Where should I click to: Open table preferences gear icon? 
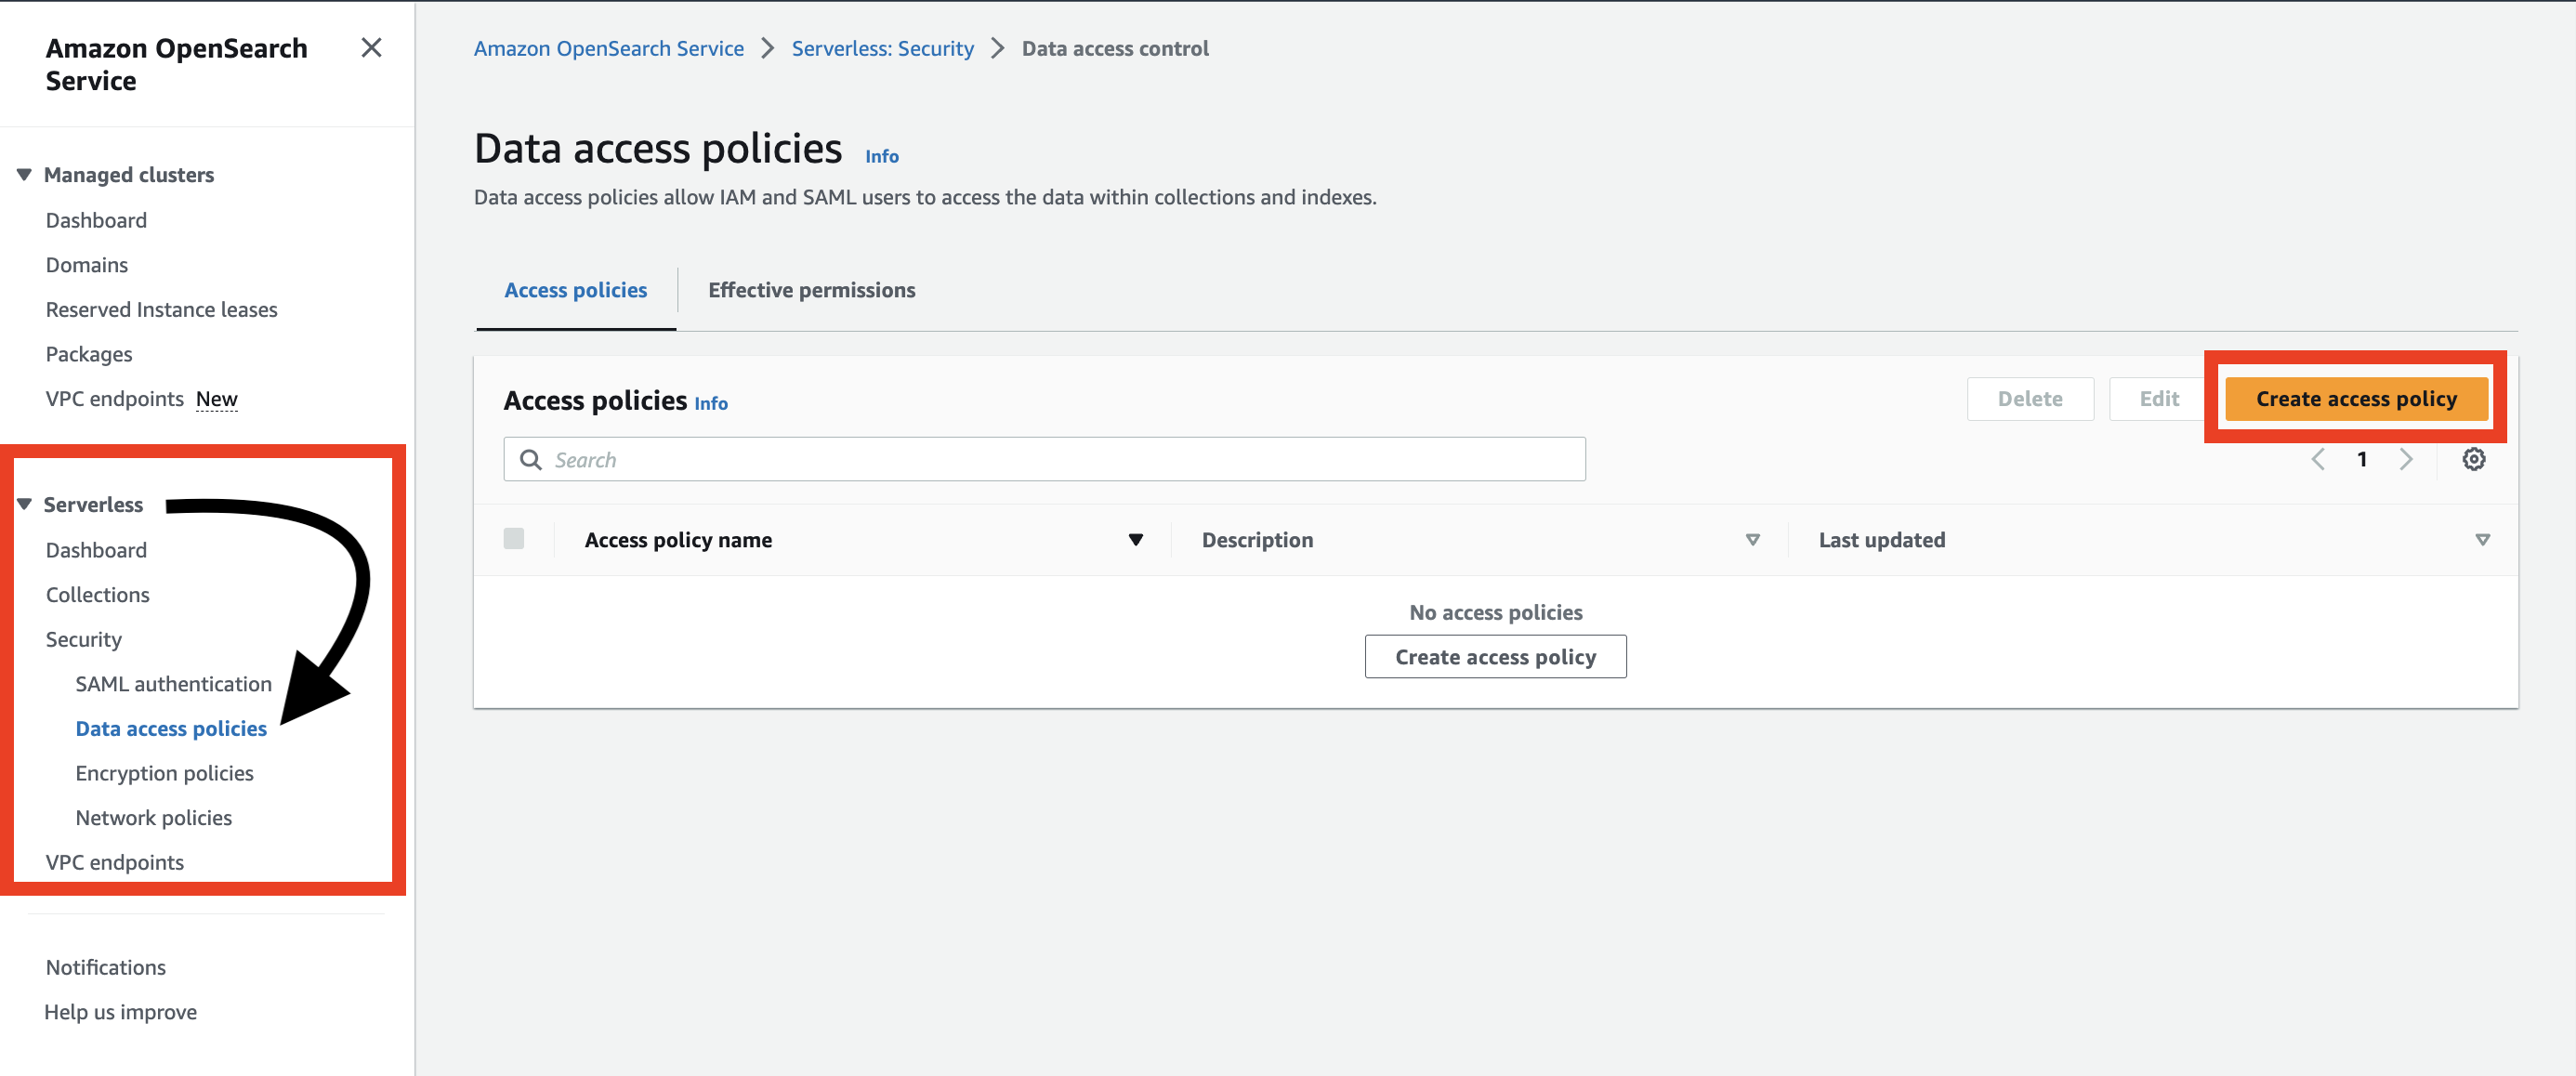coord(2473,459)
